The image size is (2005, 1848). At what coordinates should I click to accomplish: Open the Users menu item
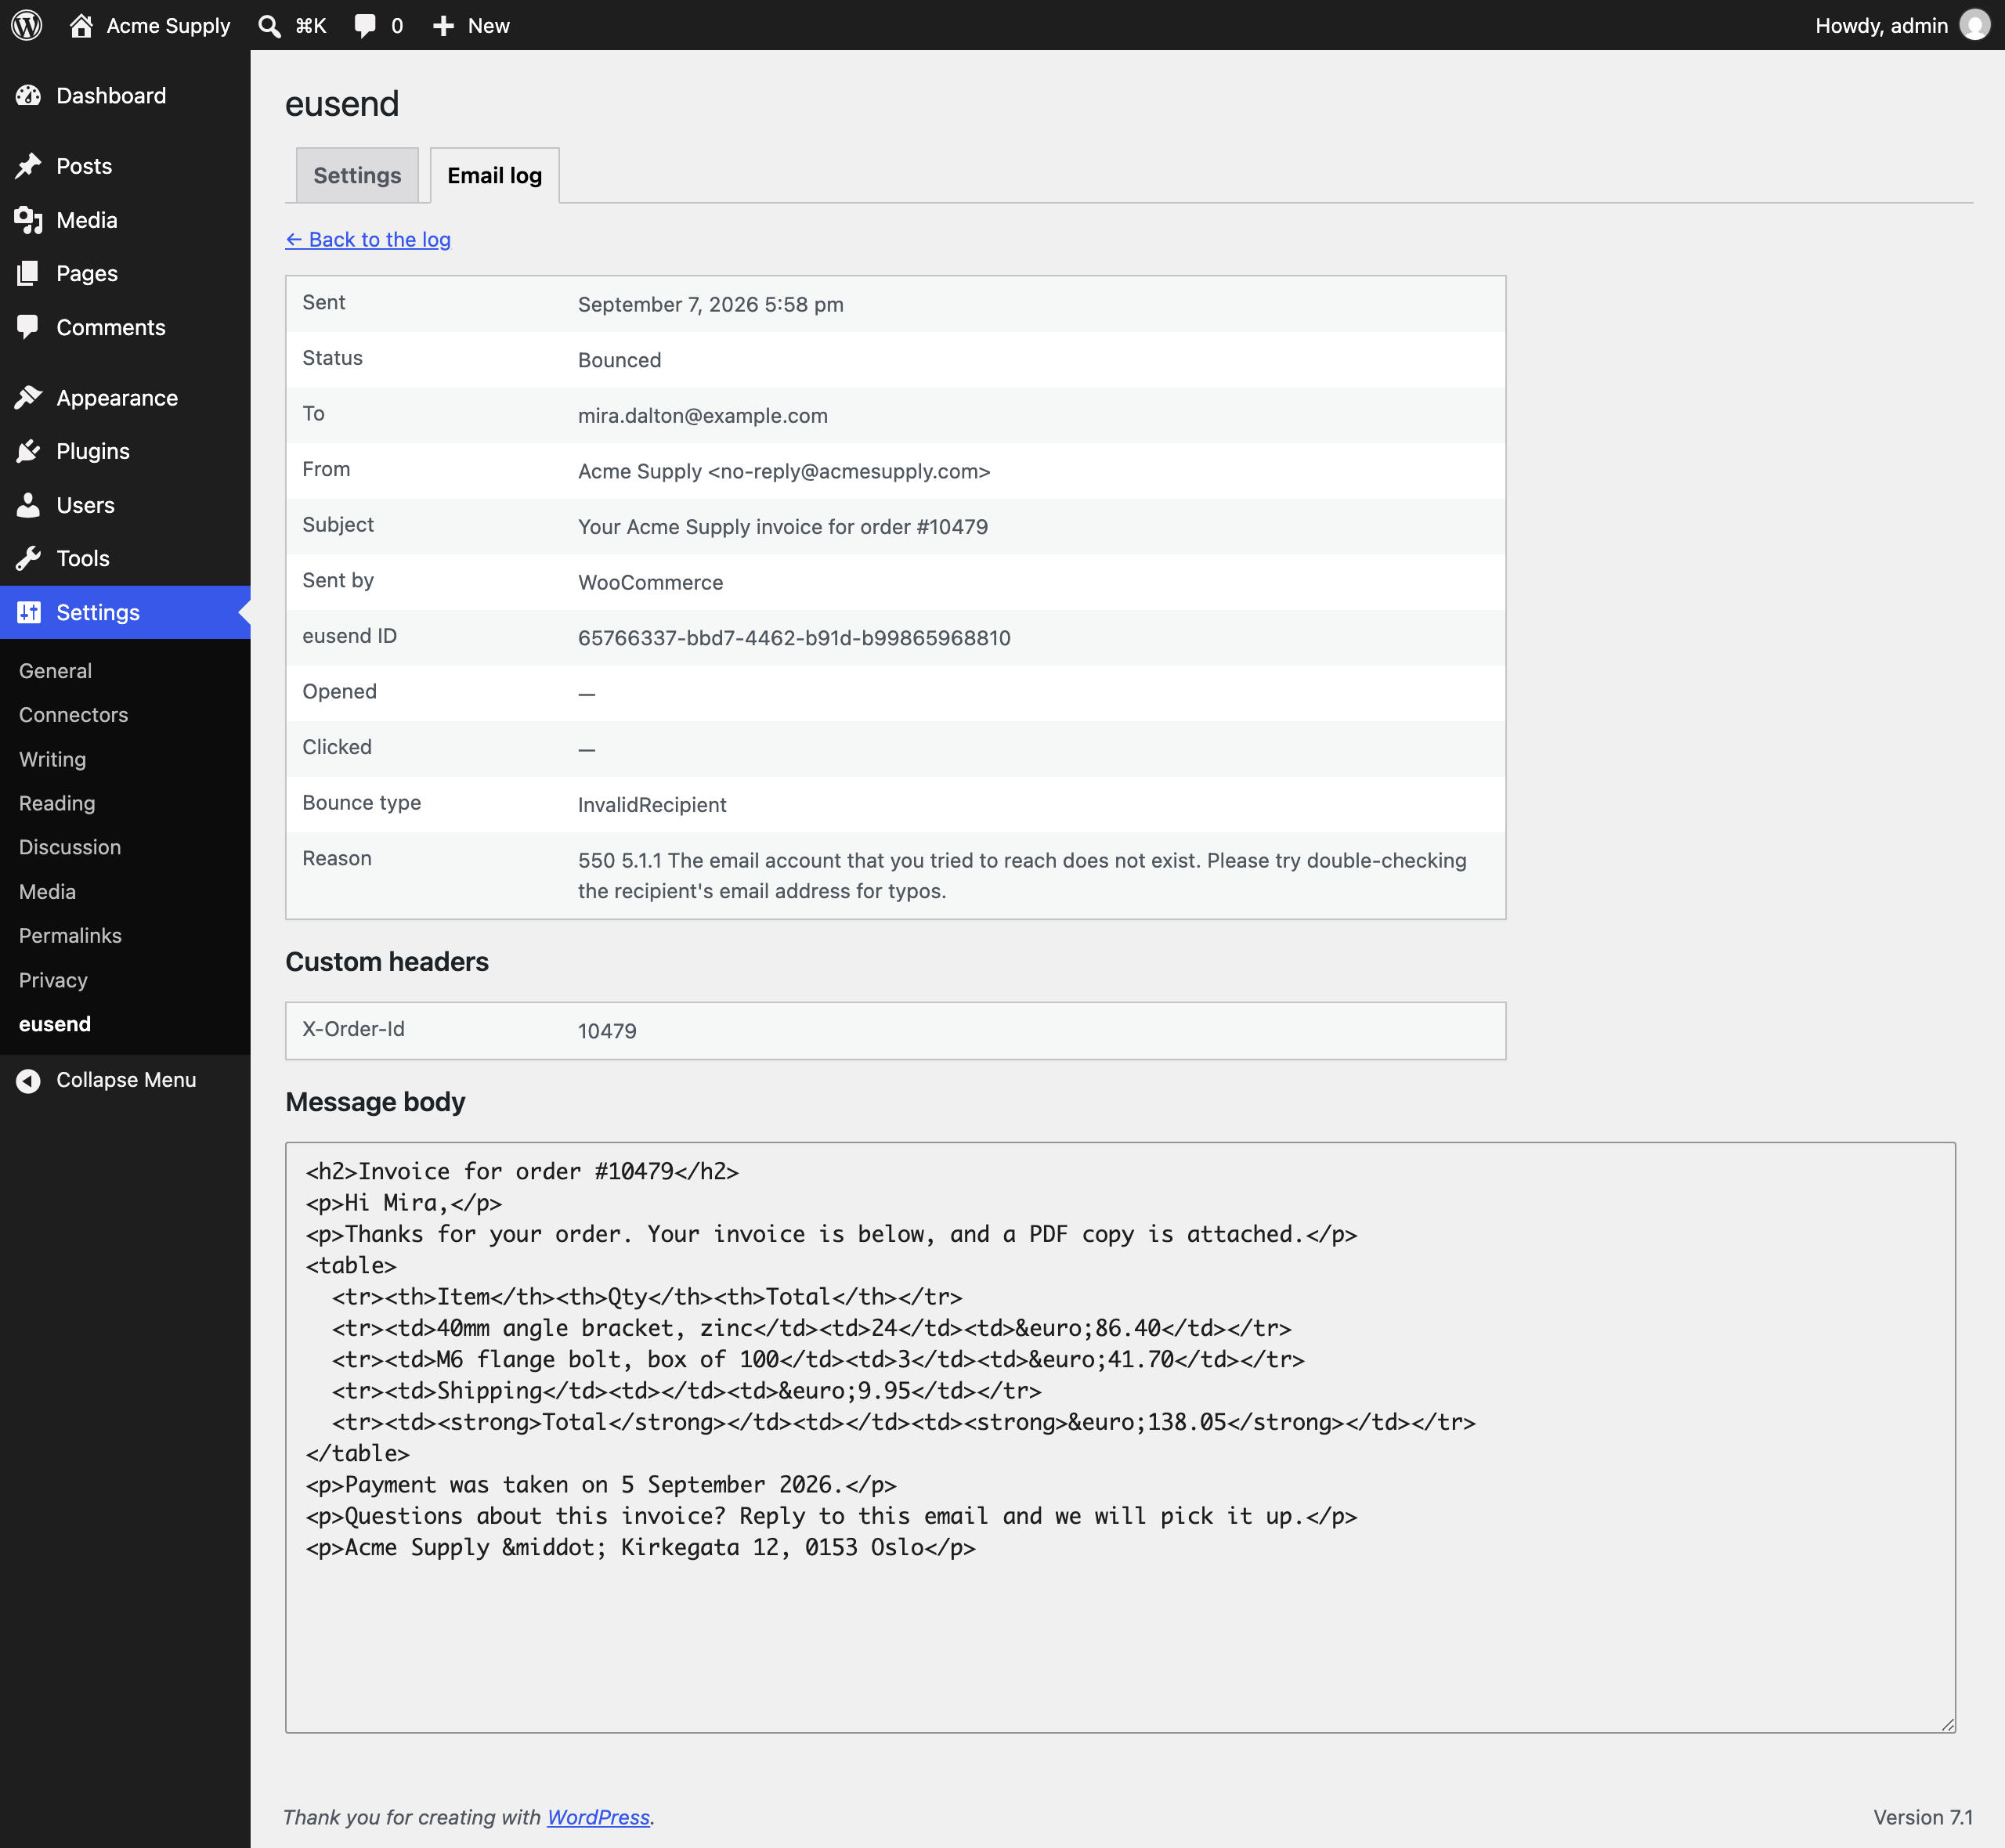125,505
